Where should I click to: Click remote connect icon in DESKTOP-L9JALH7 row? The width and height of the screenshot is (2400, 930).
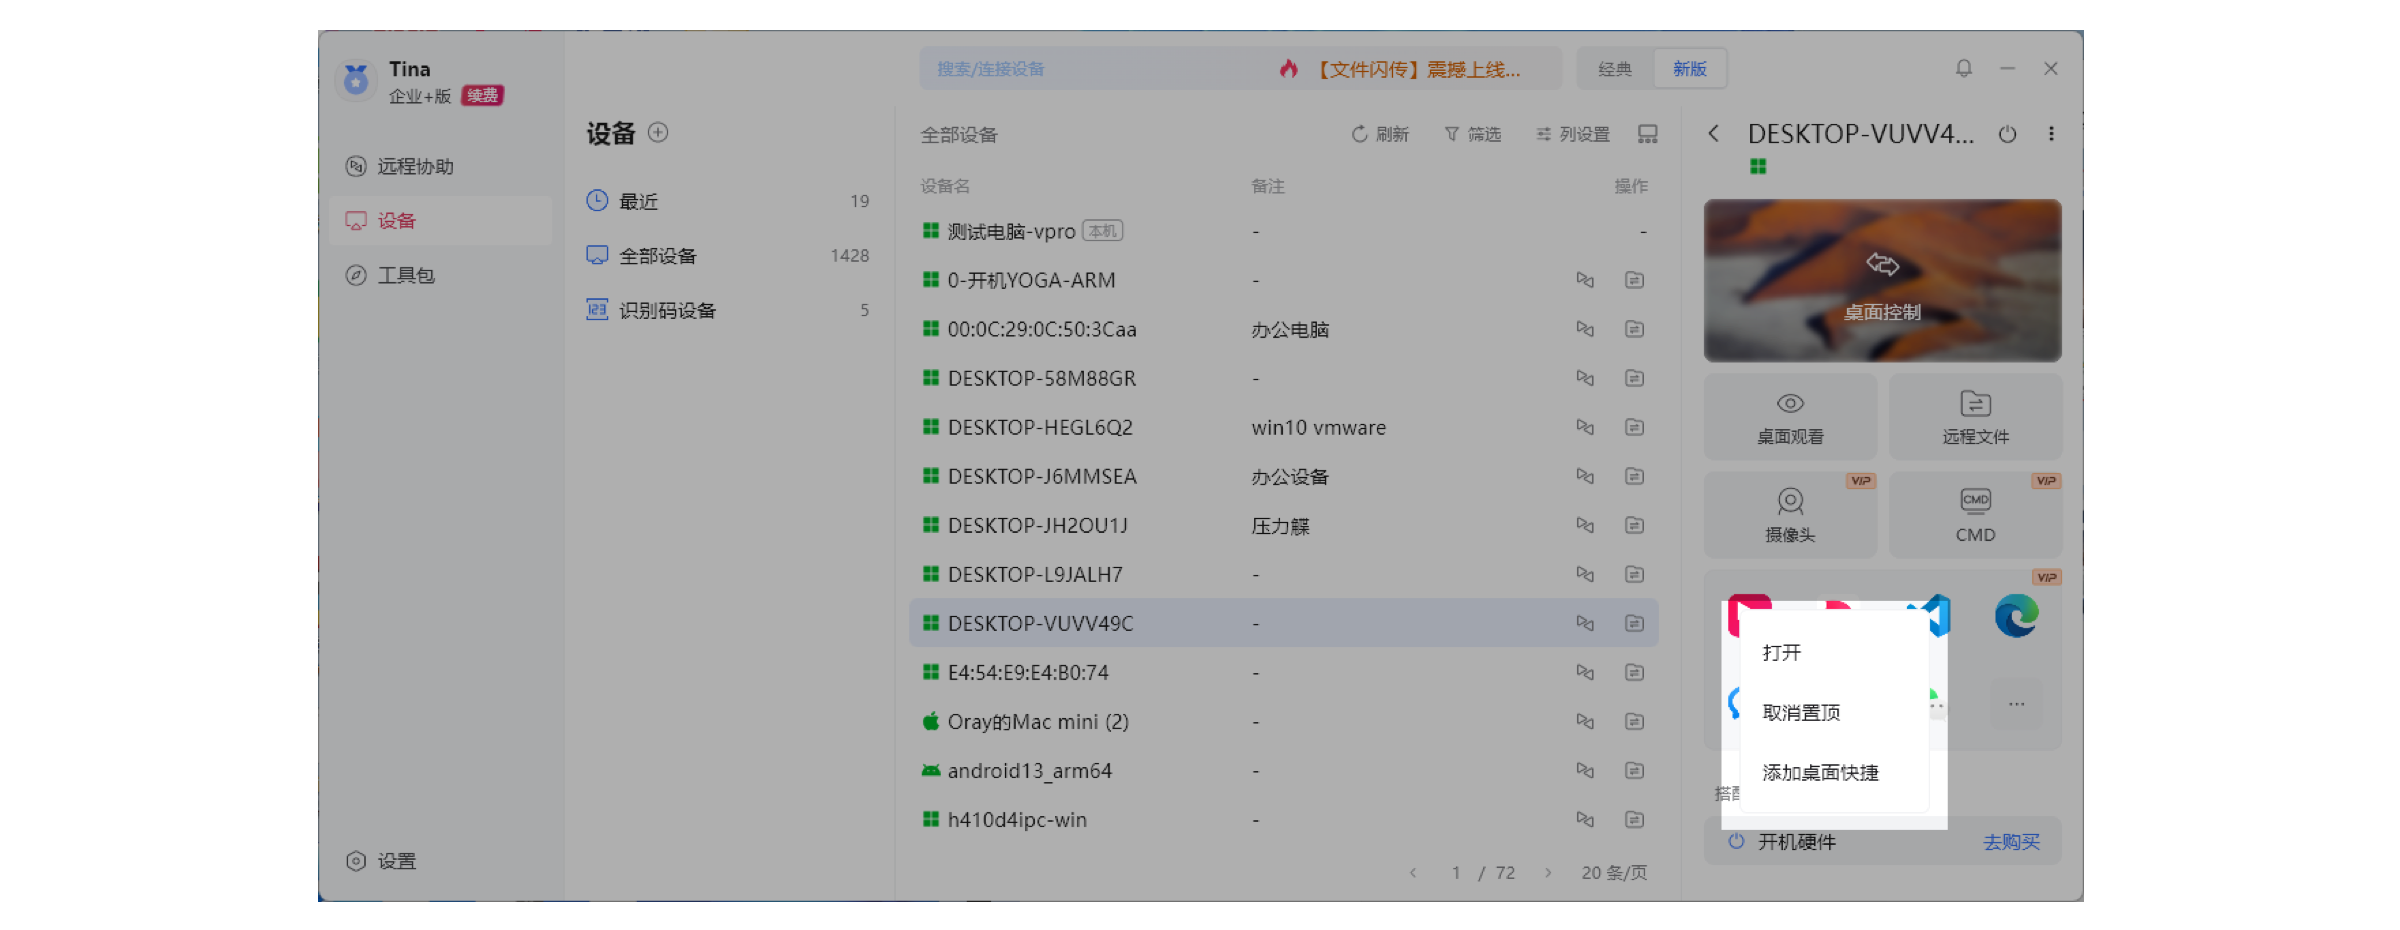pos(1585,574)
